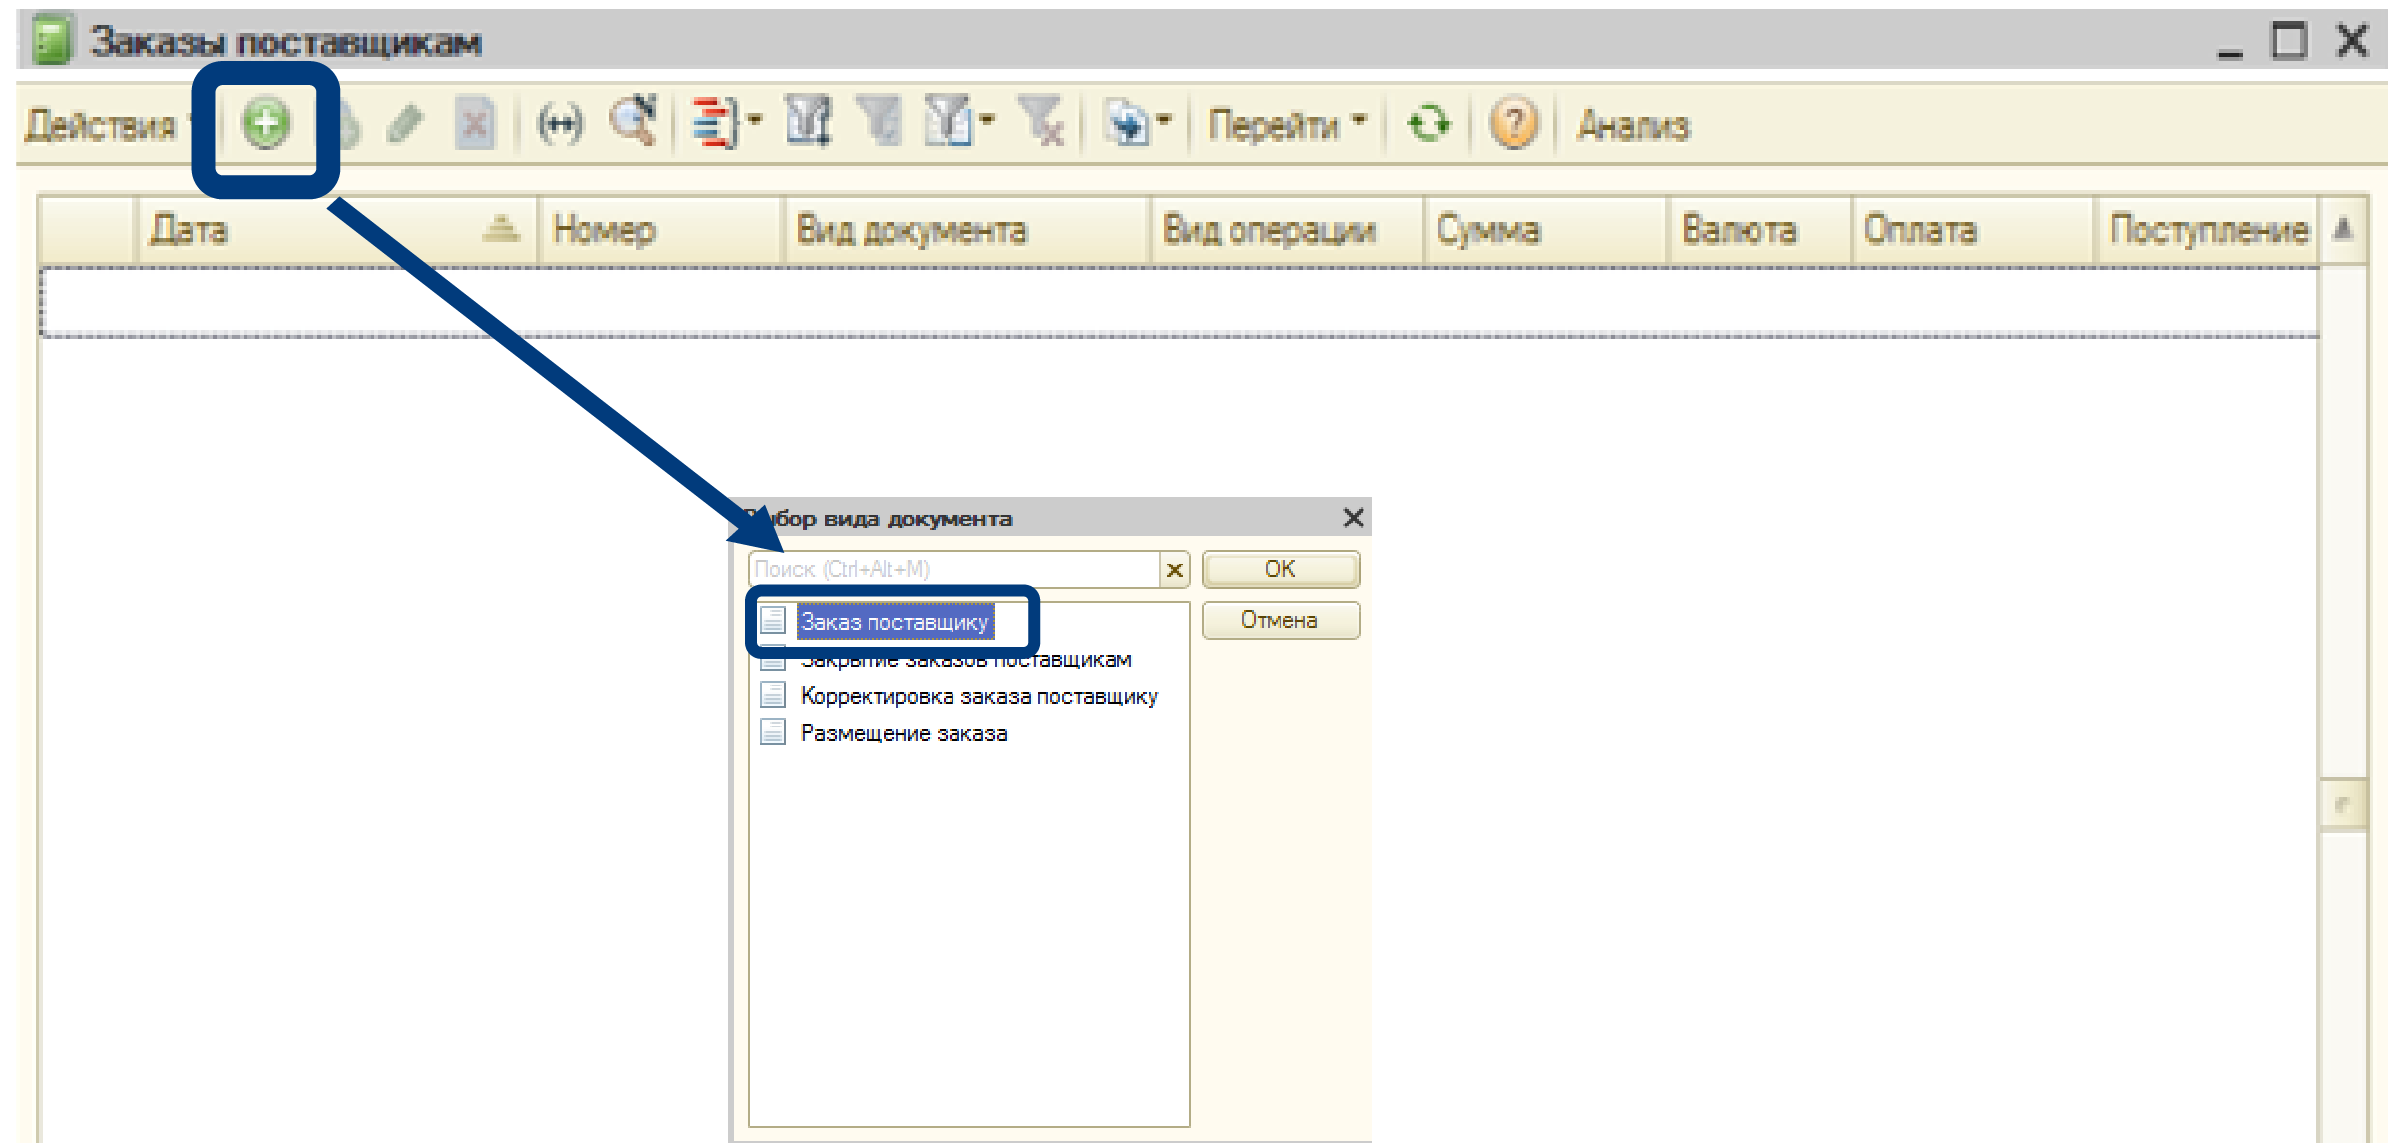The image size is (2388, 1143).
Task: Click the green Add new document icon
Action: coord(266,125)
